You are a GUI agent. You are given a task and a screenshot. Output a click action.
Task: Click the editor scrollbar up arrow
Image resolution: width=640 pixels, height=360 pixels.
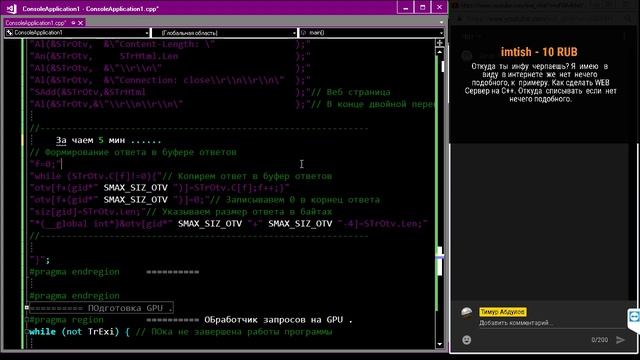click(440, 52)
